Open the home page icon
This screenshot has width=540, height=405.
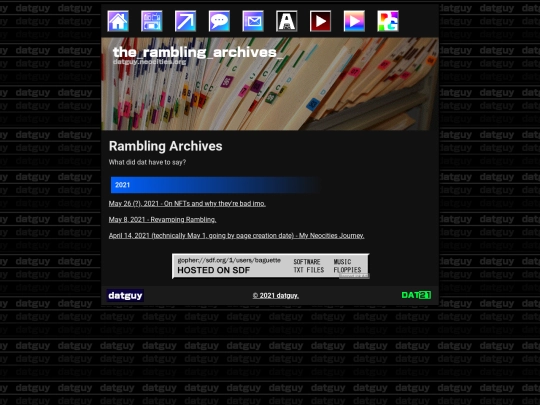(x=118, y=21)
